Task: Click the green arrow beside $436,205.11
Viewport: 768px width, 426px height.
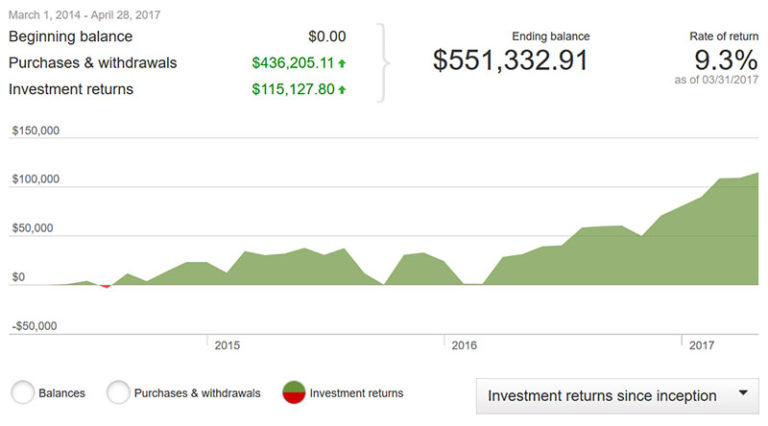Action: [342, 63]
